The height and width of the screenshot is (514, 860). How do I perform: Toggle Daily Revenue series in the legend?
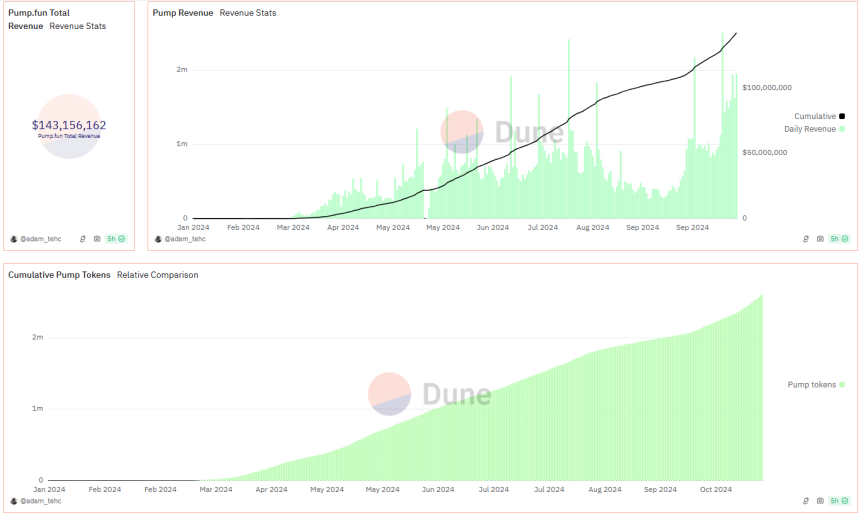point(809,129)
